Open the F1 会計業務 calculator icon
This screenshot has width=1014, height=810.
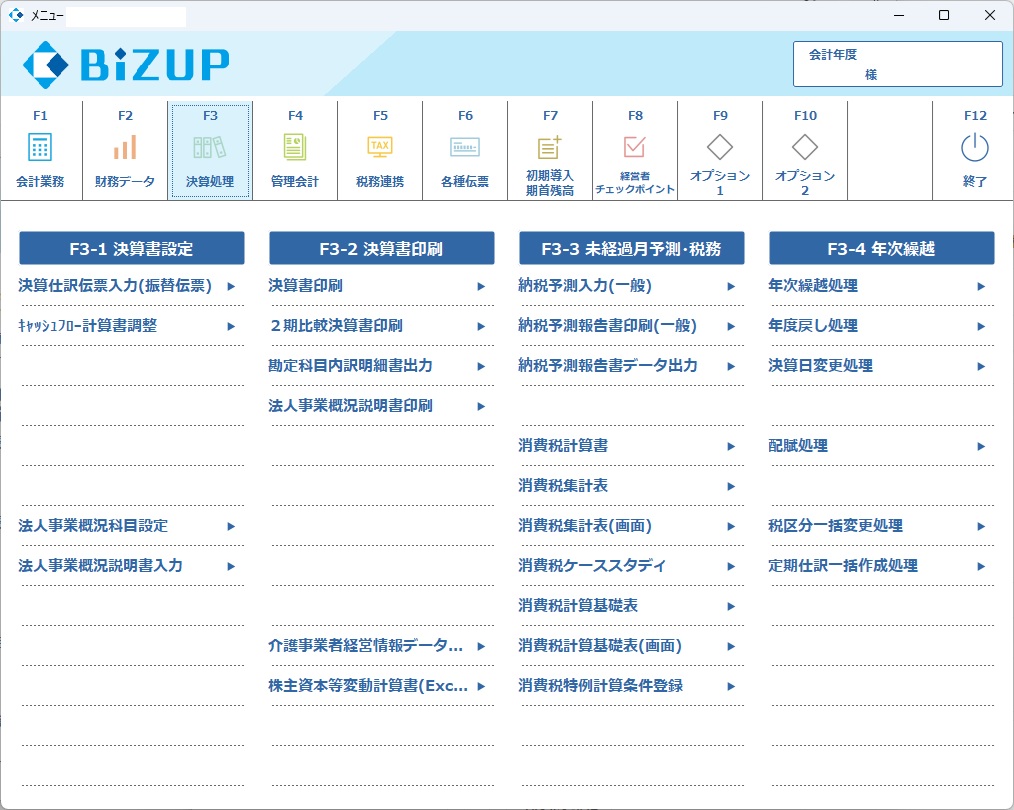coord(40,147)
